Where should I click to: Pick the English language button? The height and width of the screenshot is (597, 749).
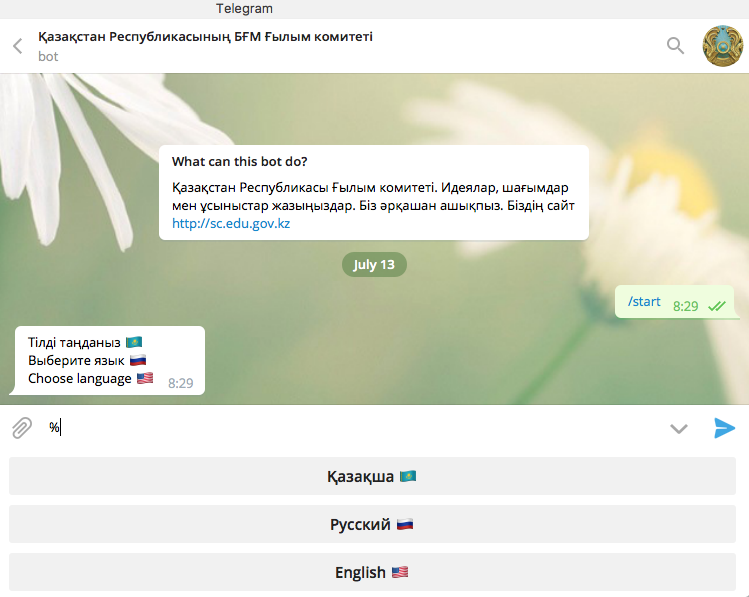(x=372, y=572)
